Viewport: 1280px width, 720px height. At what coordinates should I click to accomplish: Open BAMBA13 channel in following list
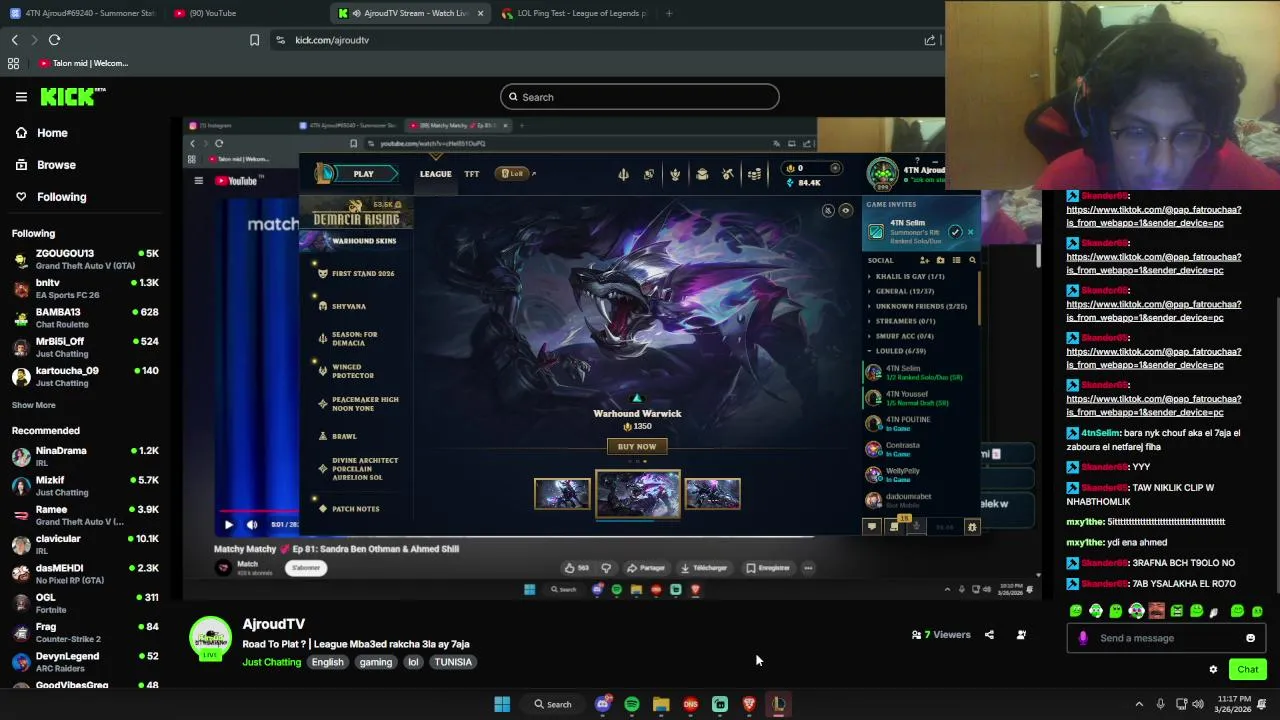85,318
